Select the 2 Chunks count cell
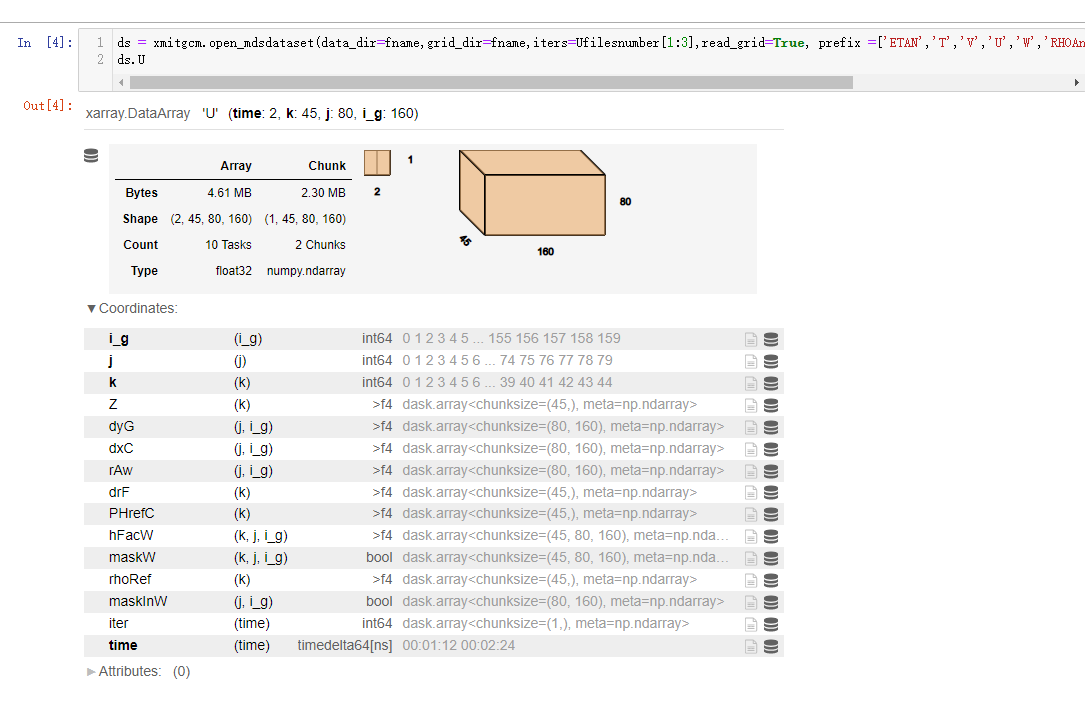This screenshot has width=1085, height=707. point(320,245)
